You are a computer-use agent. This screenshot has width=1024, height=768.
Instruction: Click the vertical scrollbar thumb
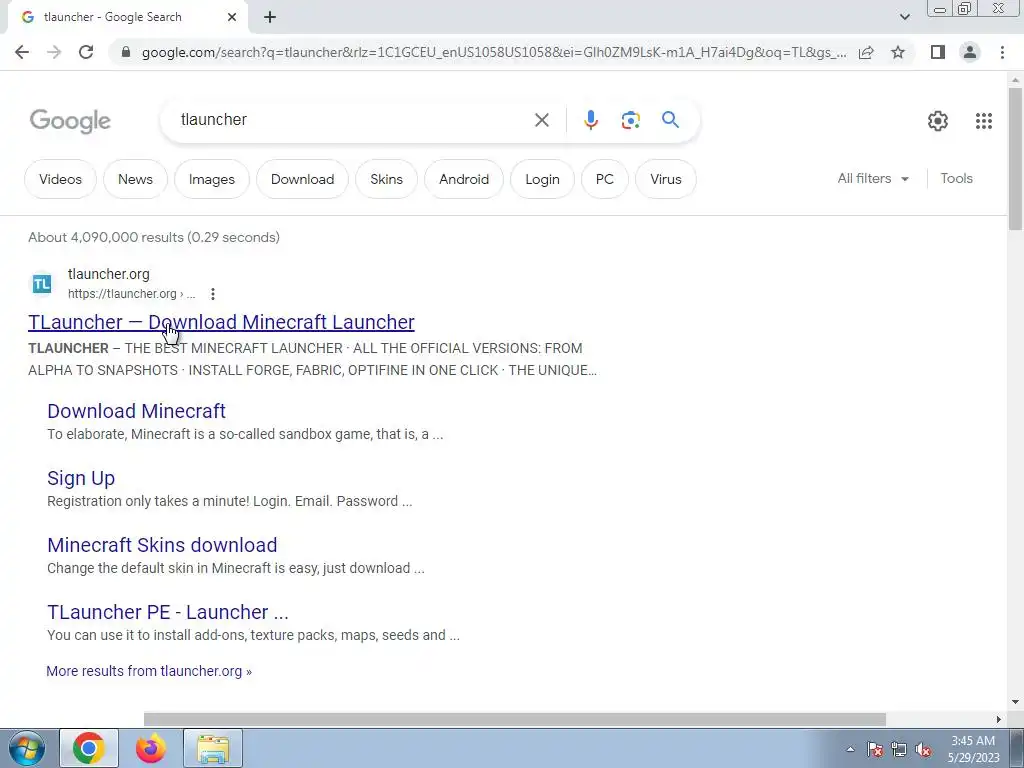[1015, 157]
